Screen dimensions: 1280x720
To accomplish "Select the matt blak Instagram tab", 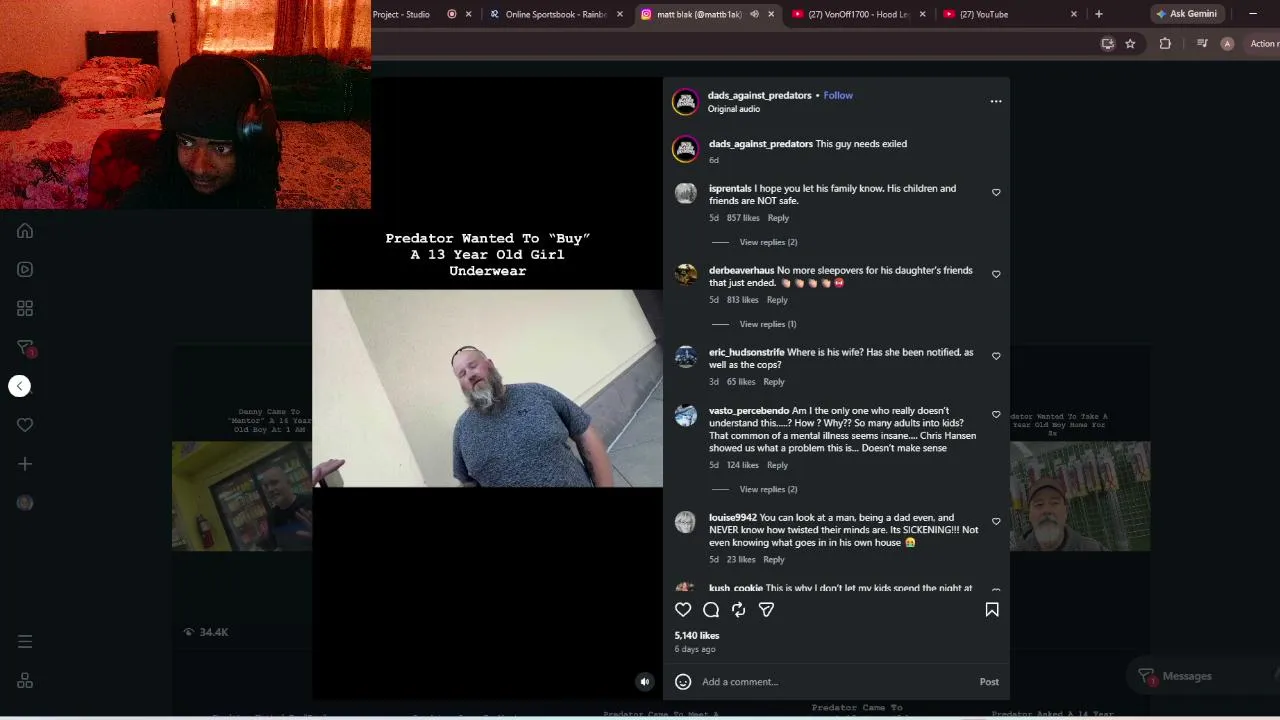I will (x=699, y=14).
